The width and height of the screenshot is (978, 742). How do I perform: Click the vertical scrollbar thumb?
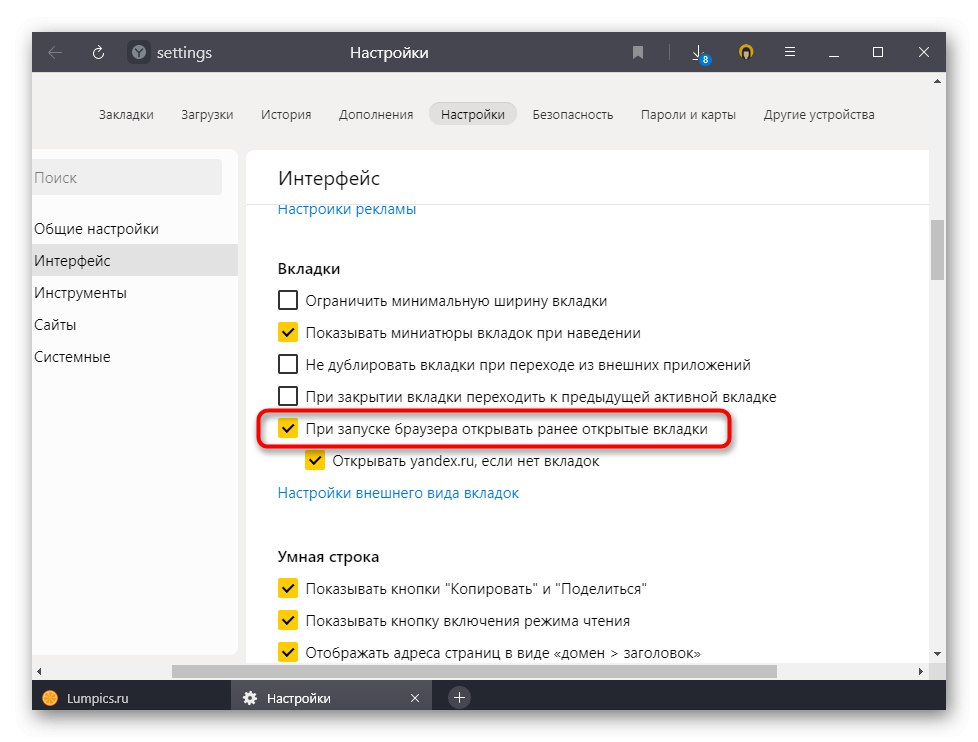click(x=937, y=250)
